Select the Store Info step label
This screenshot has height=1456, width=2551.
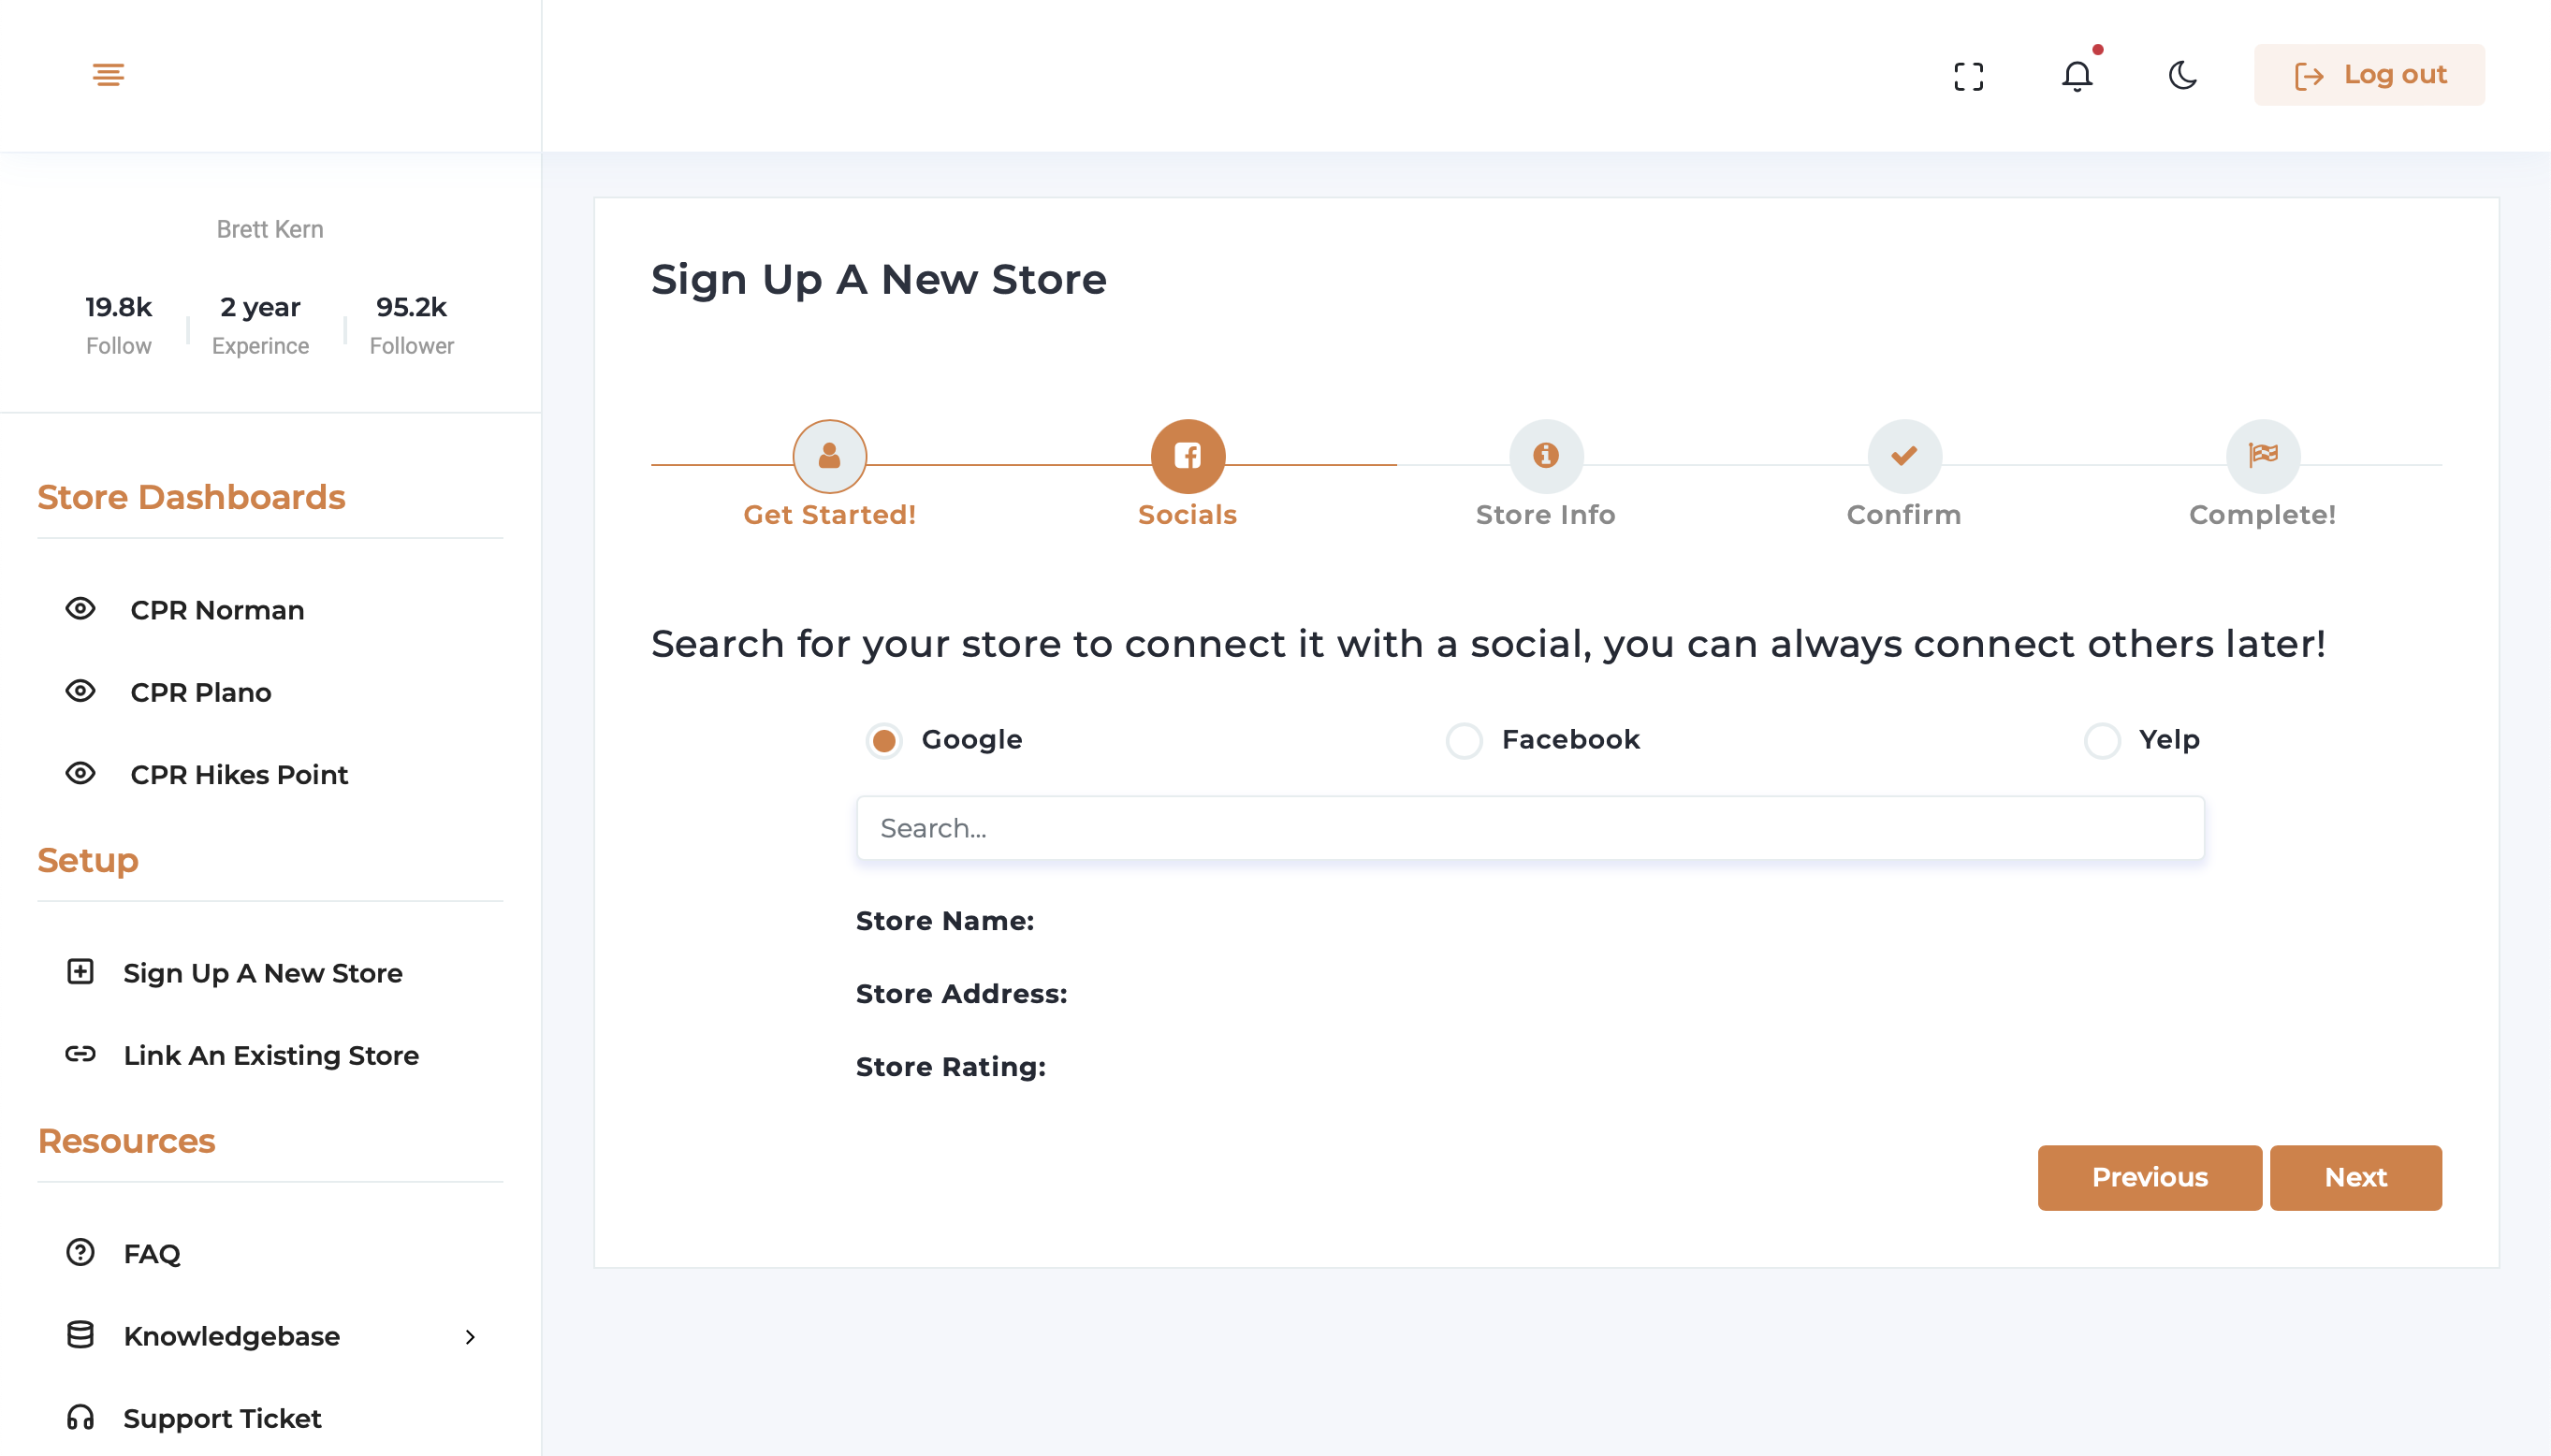[x=1545, y=515]
